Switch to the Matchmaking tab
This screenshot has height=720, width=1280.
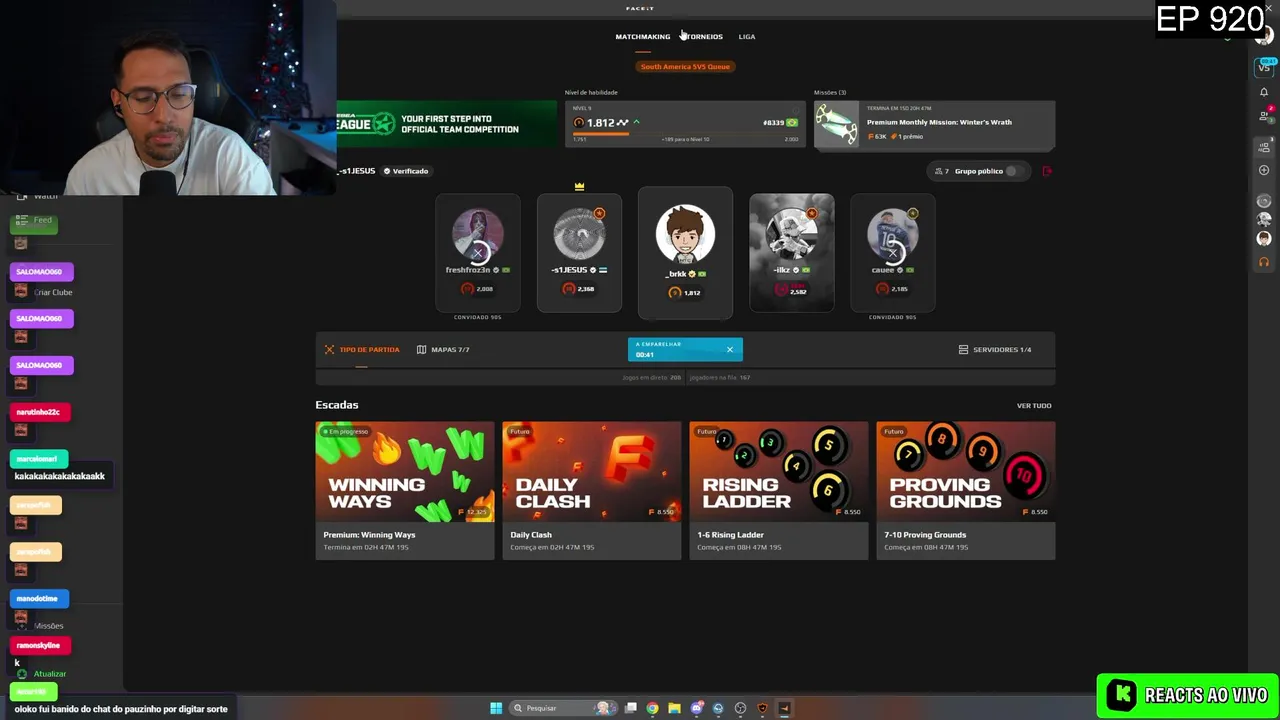click(x=642, y=37)
